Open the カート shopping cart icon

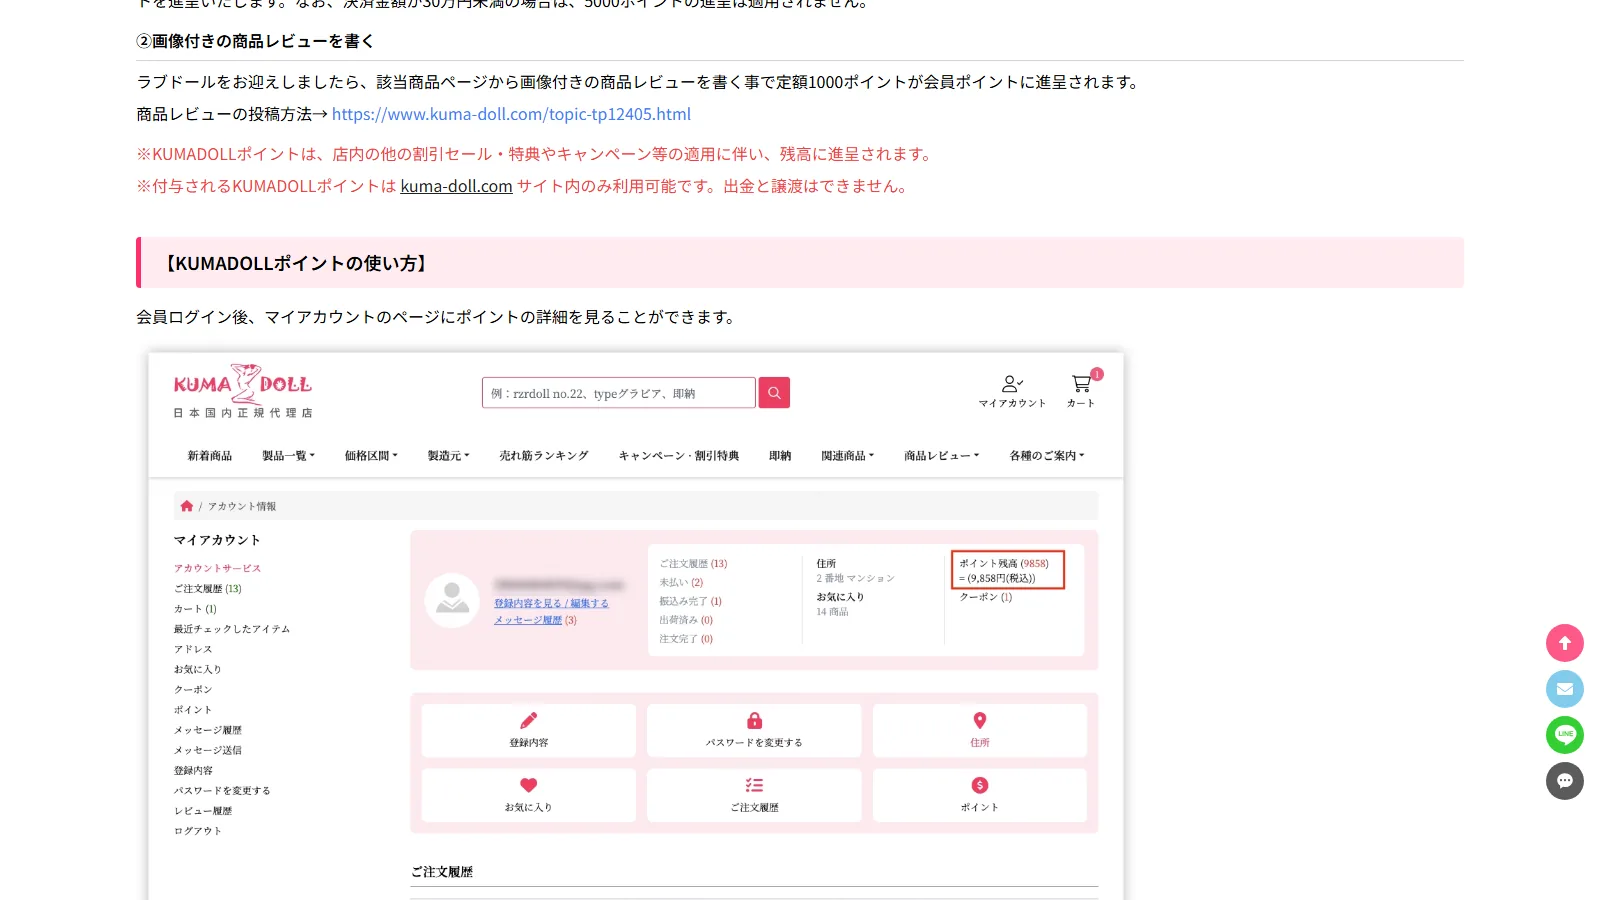tap(1081, 384)
